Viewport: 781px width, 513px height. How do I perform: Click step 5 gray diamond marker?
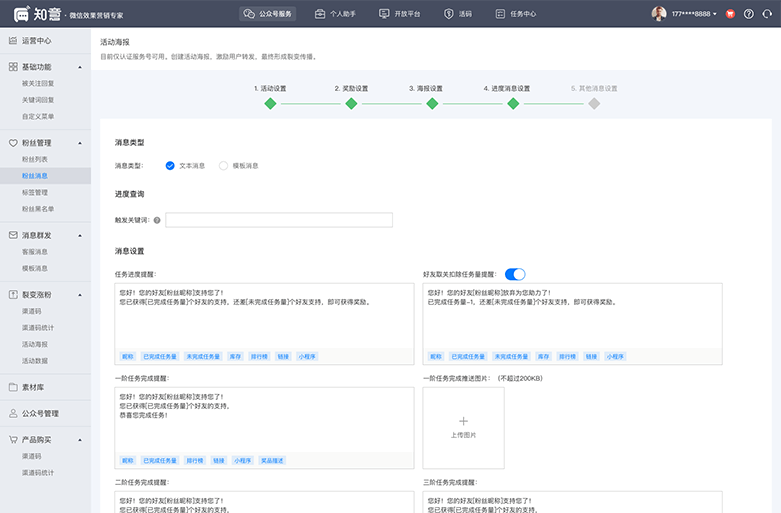point(594,104)
